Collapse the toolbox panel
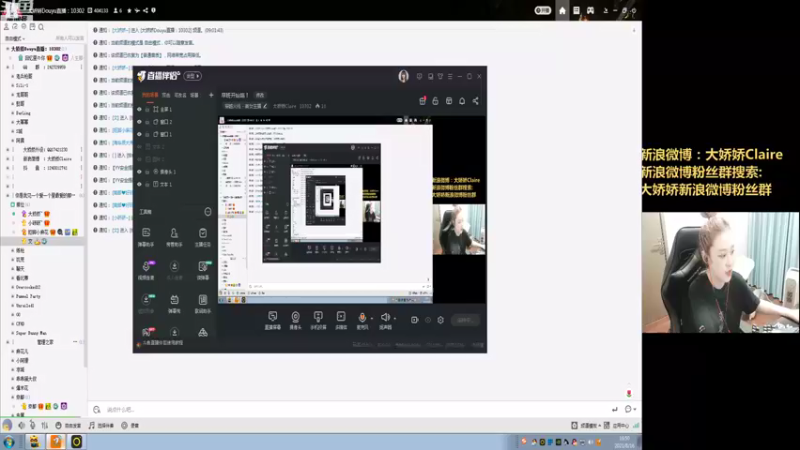Viewport: 800px width, 450px height. [x=208, y=212]
